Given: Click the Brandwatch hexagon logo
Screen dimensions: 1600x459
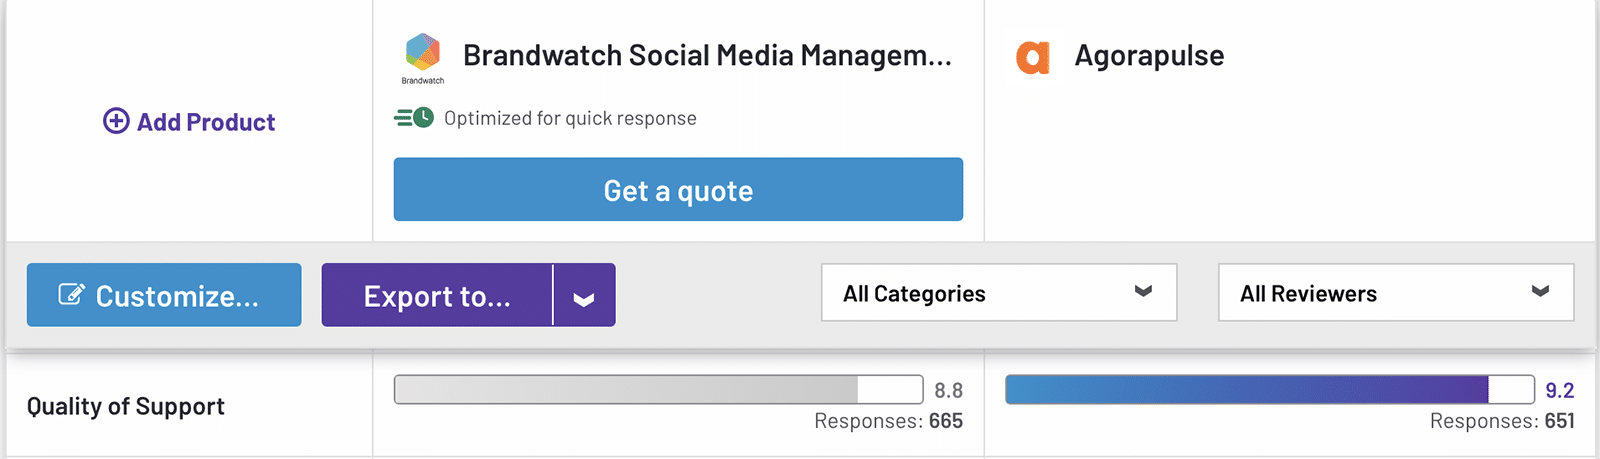Looking at the screenshot, I should click(x=423, y=52).
